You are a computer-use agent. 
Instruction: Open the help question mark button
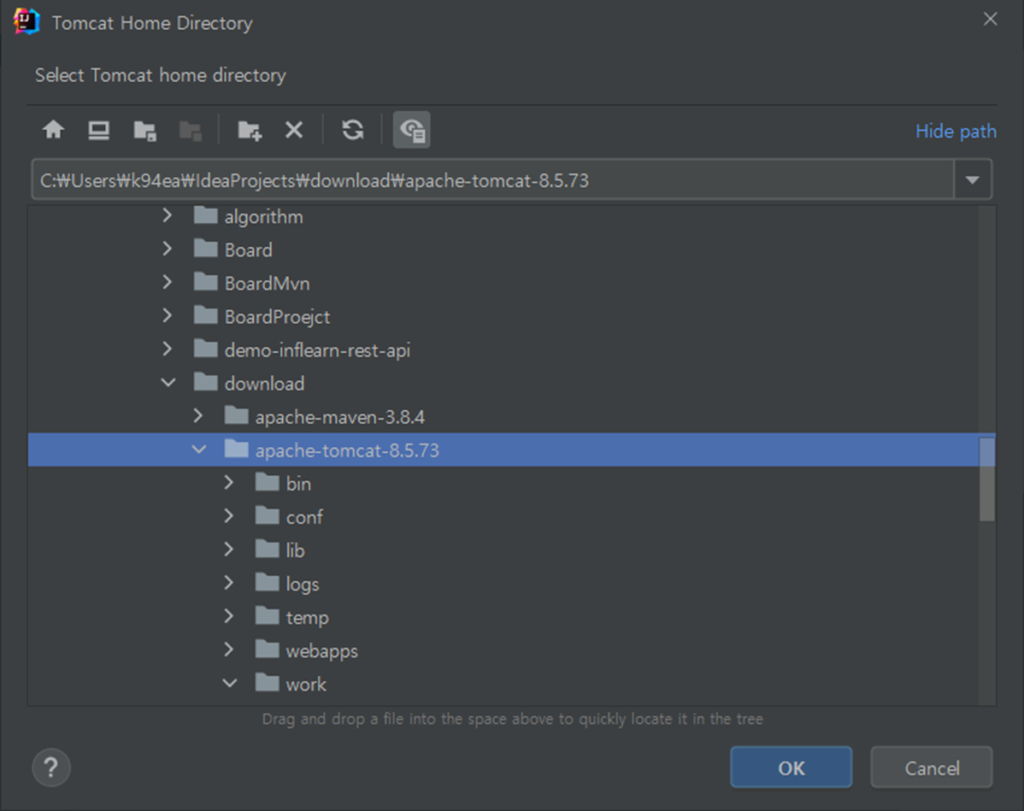[x=51, y=768]
